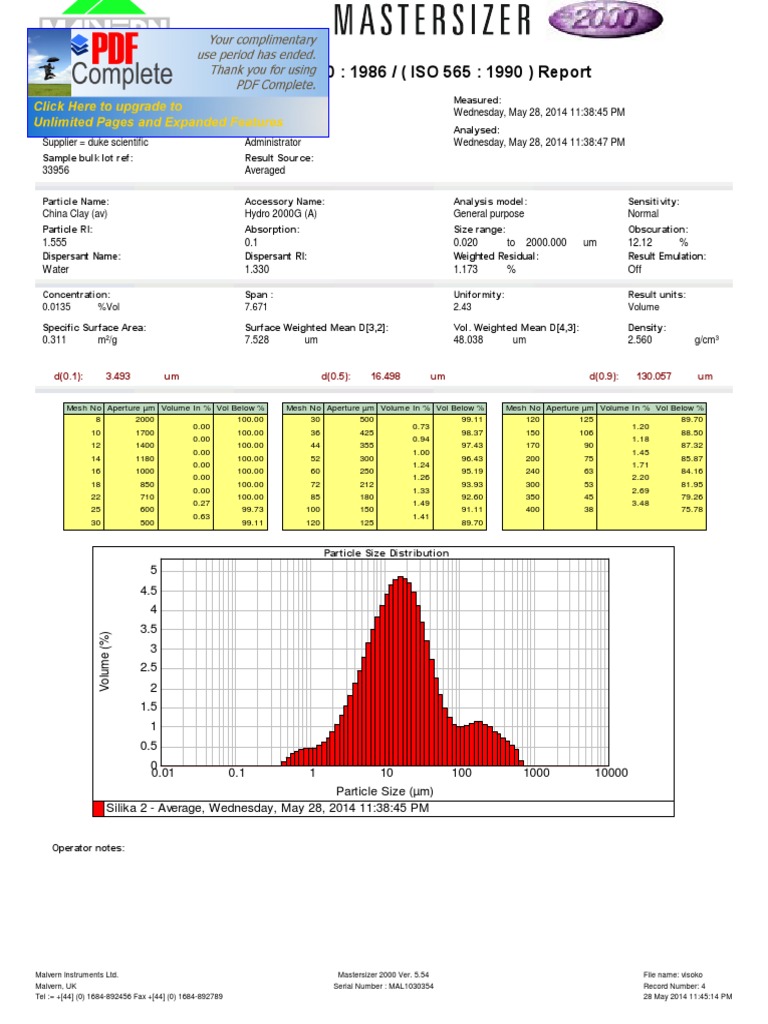Viewport: 768px width, 1024px height.
Task: Select concentration value '0.0135'
Action: click(x=57, y=307)
